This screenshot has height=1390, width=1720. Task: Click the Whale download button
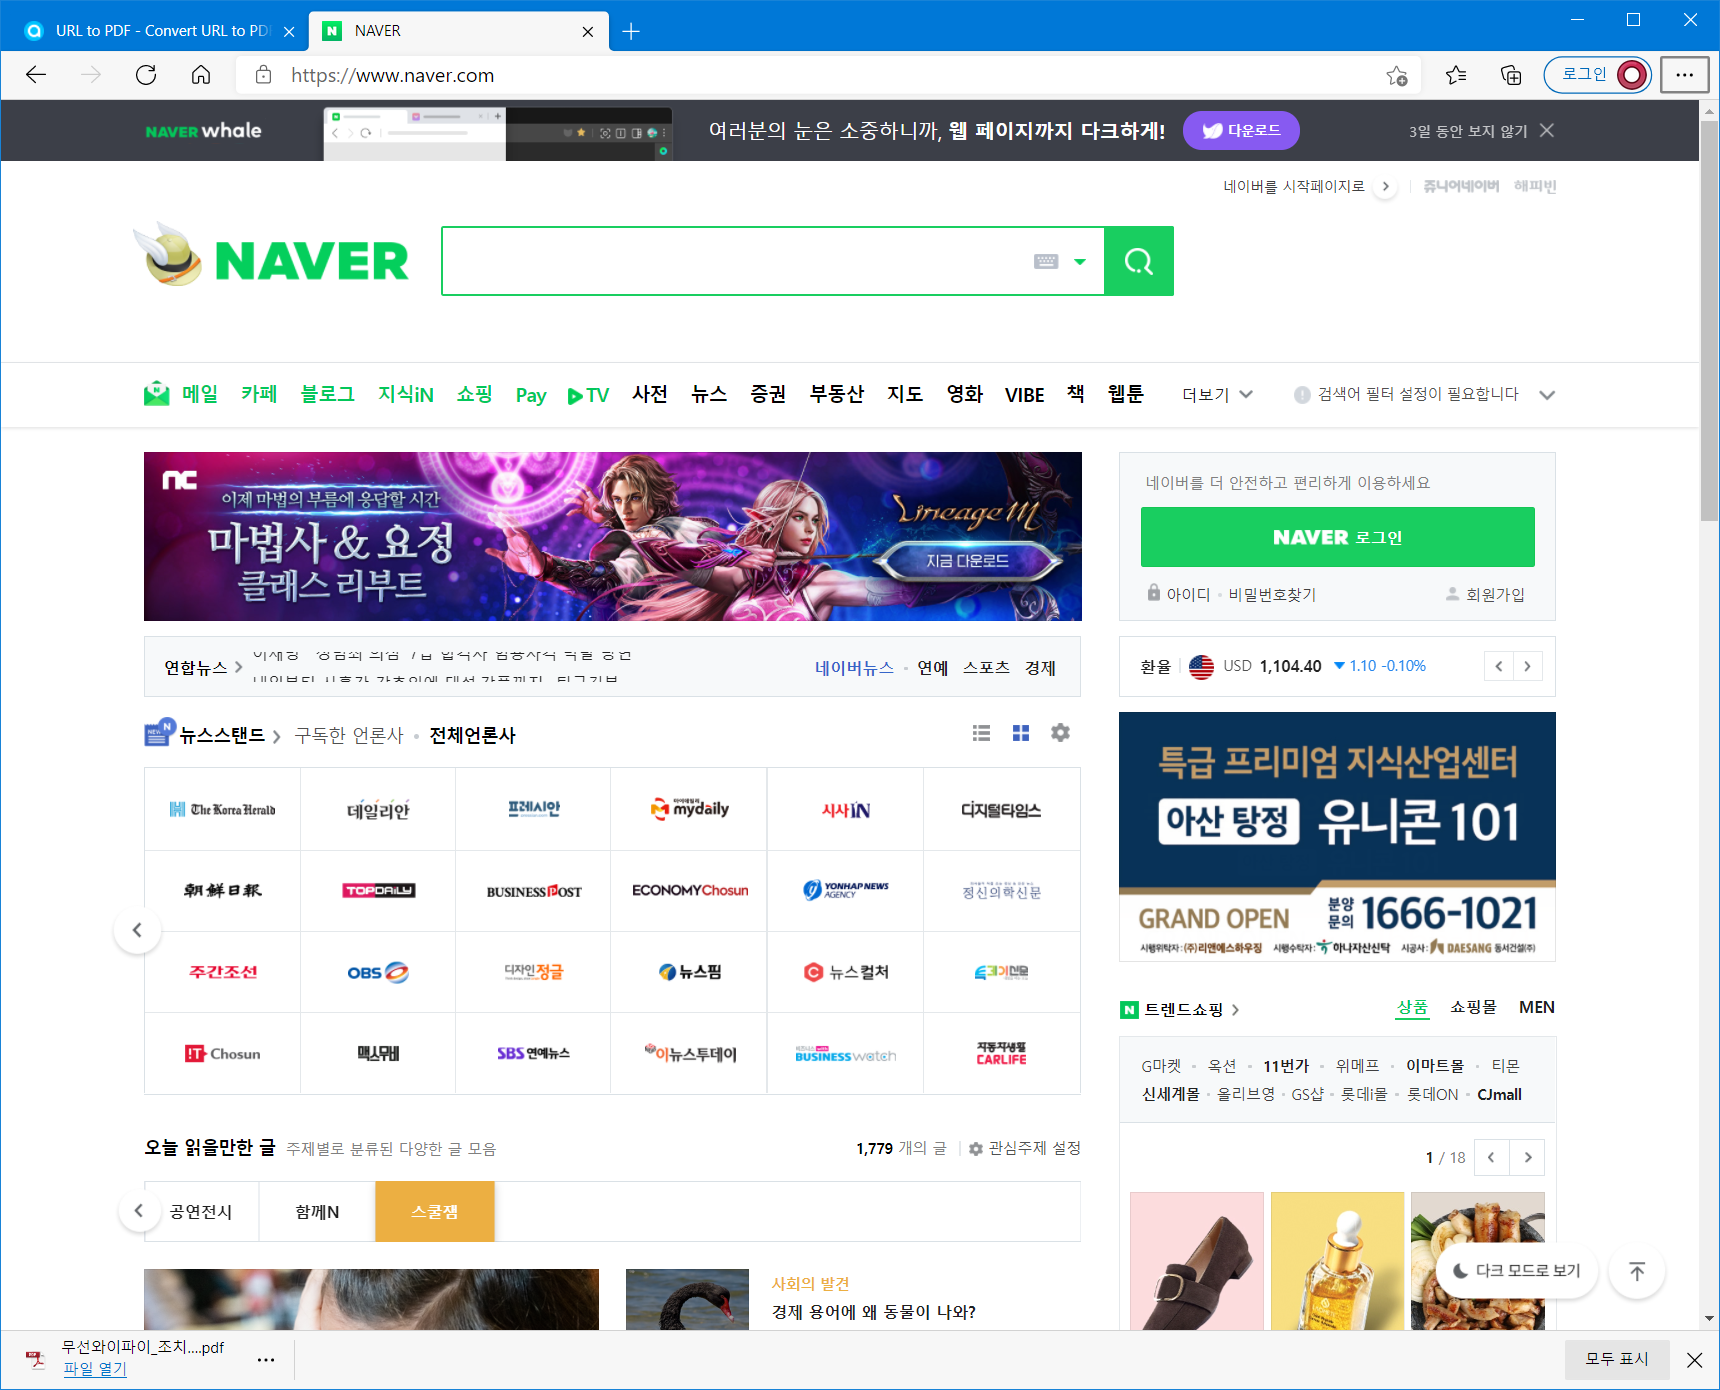tap(1241, 130)
